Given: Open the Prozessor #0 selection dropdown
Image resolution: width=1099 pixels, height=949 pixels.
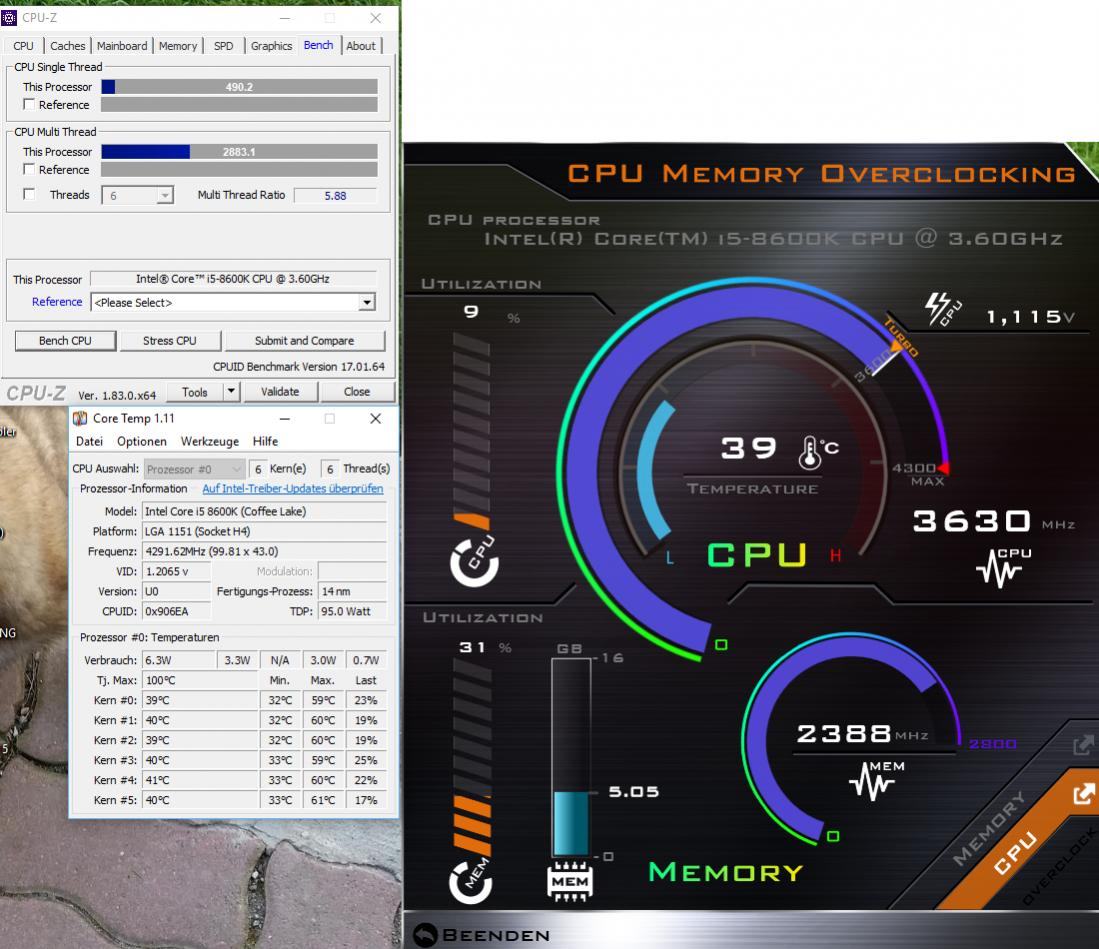Looking at the screenshot, I should (x=193, y=469).
